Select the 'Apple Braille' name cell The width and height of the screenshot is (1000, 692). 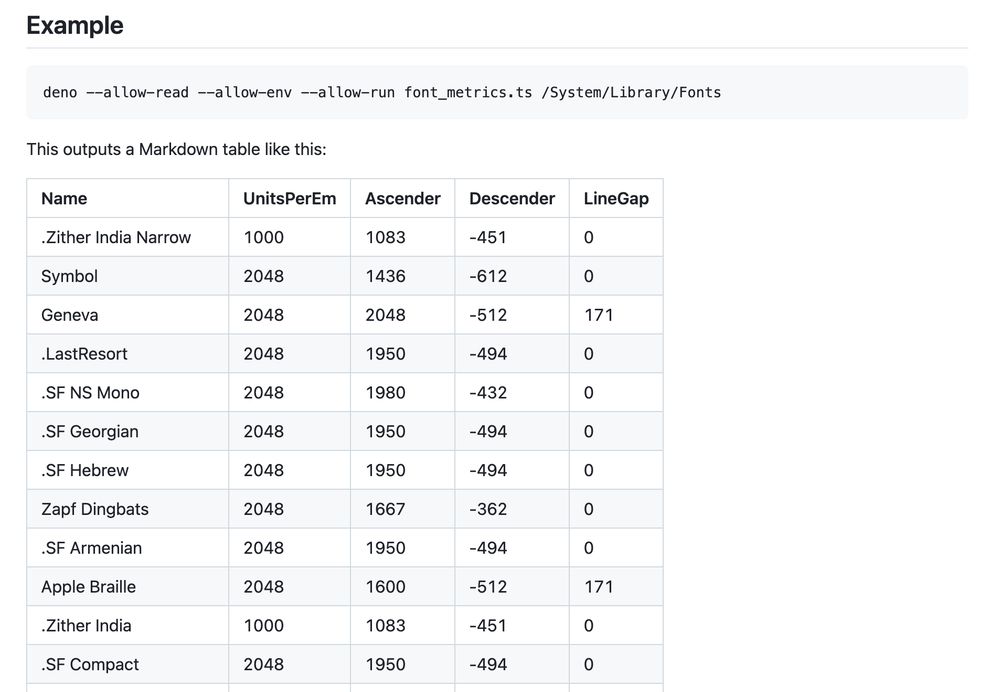coord(128,587)
